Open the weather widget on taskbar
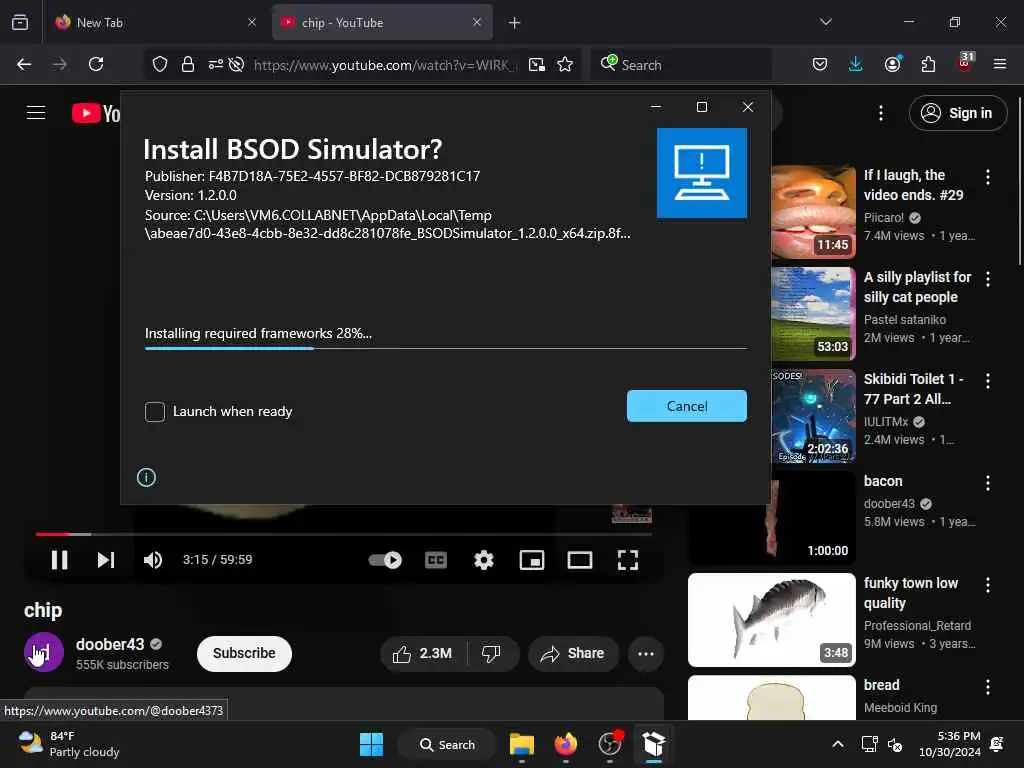1024x768 pixels. click(x=69, y=744)
